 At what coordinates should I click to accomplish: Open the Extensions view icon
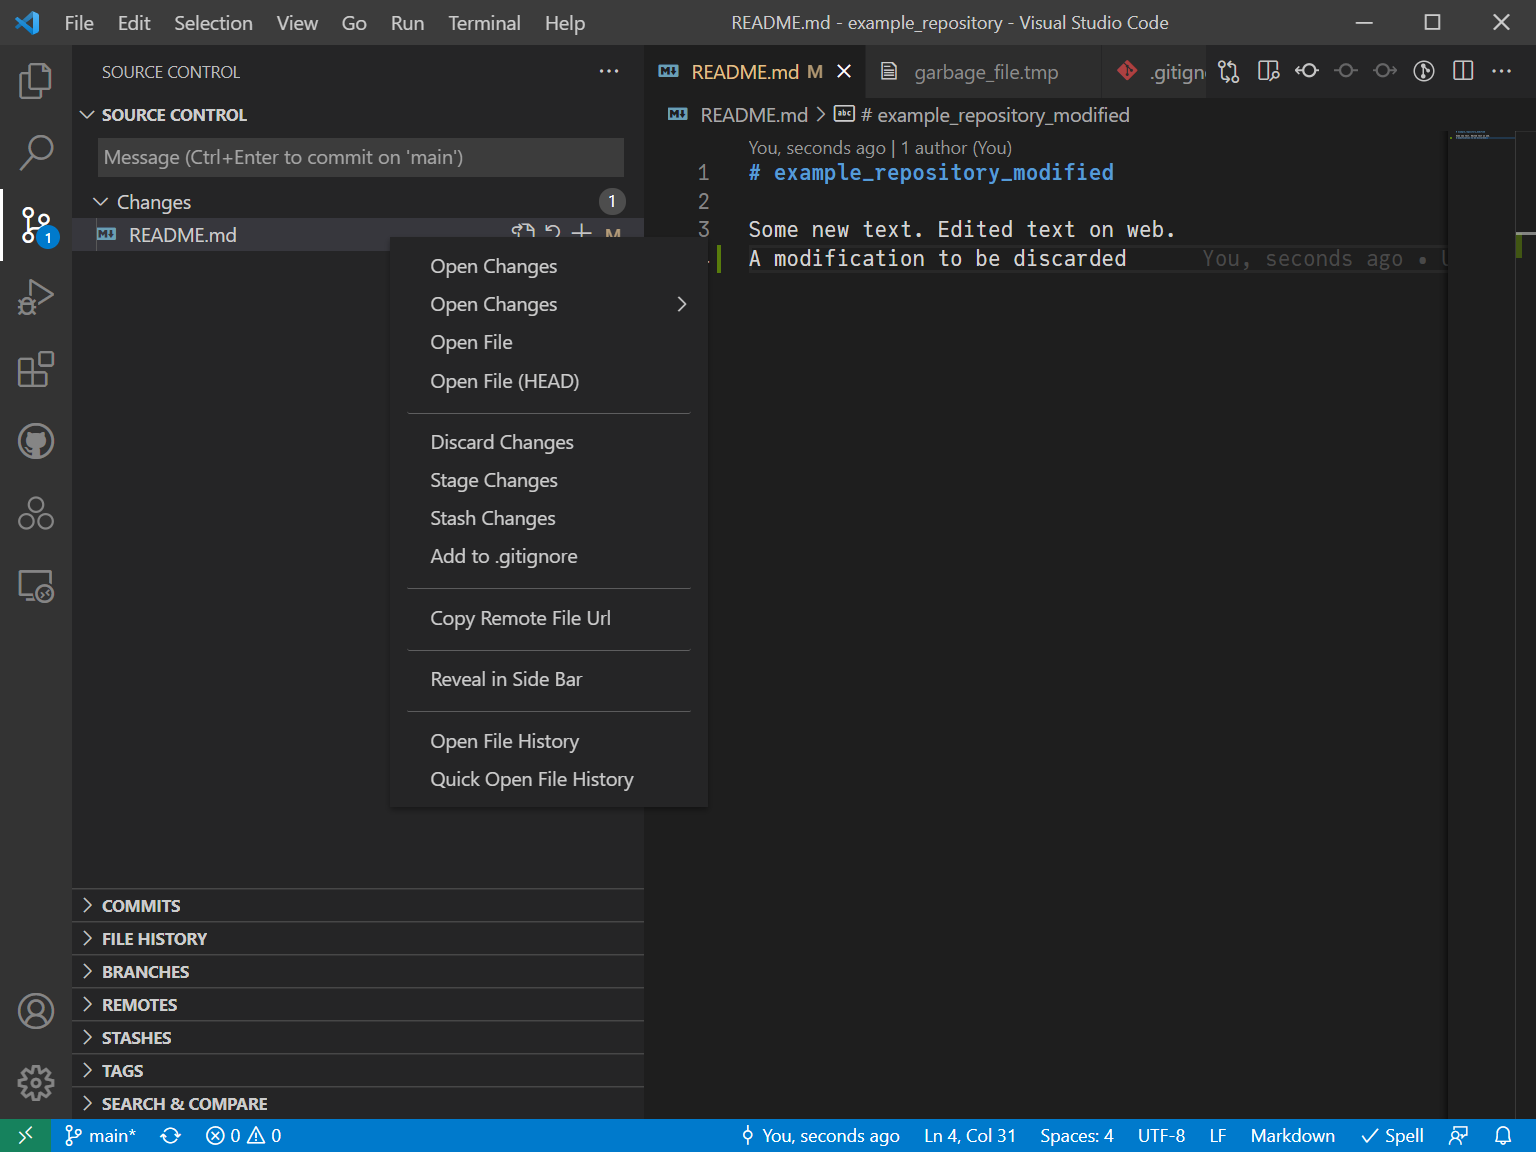(35, 369)
